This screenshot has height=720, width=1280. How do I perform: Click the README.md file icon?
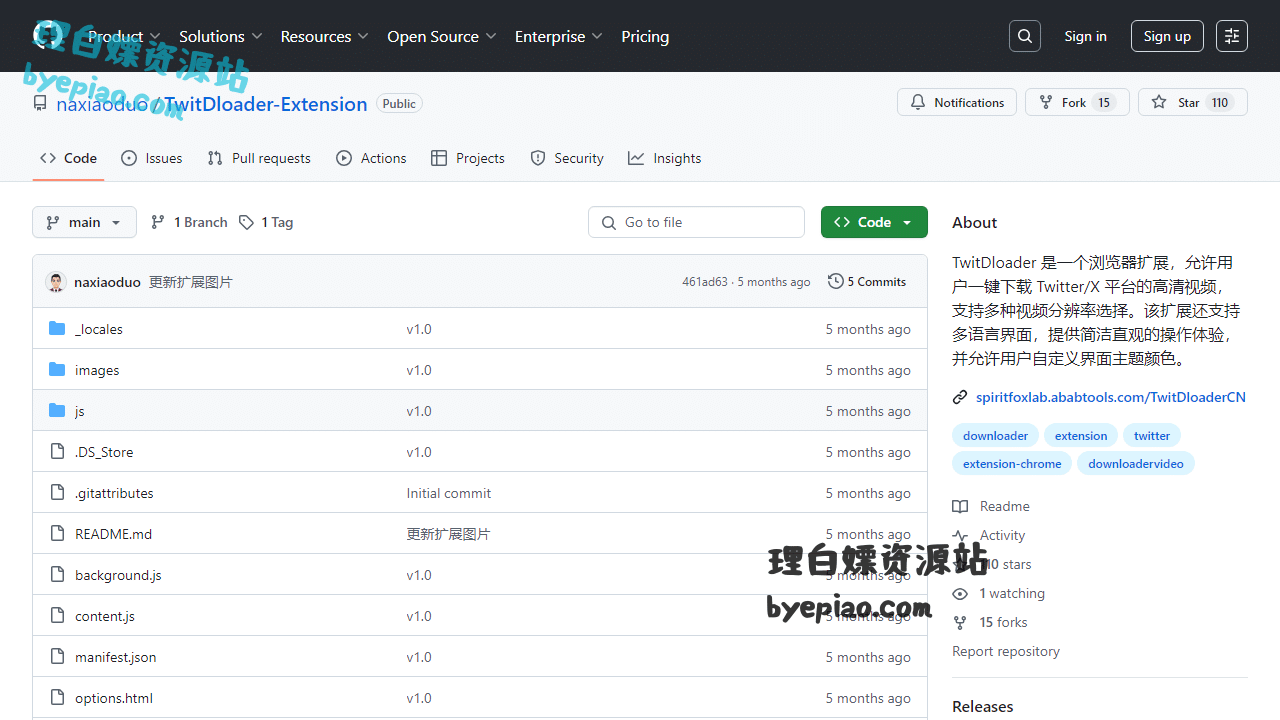coord(57,534)
